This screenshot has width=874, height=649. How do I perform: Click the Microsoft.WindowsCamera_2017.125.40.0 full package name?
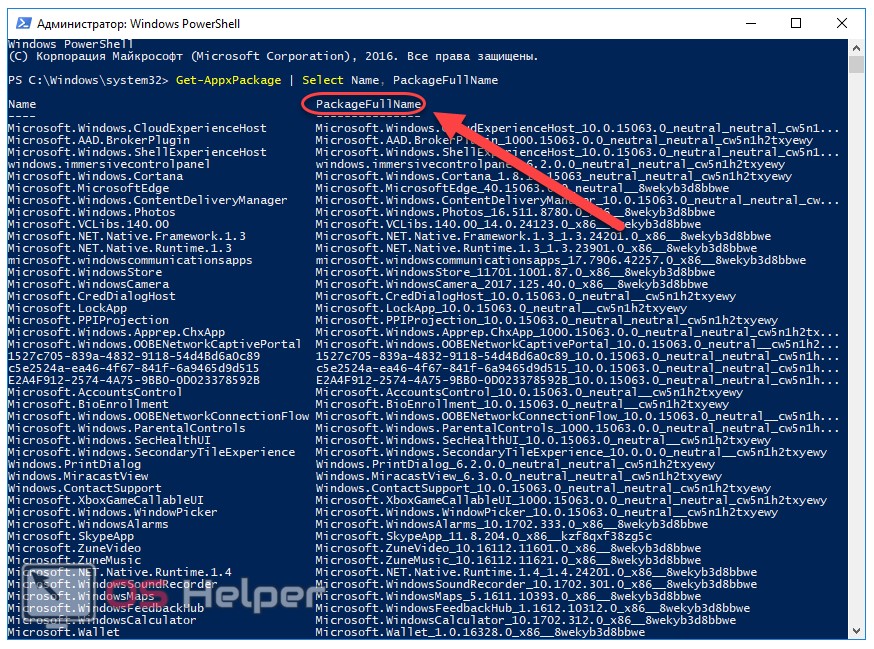pos(512,284)
